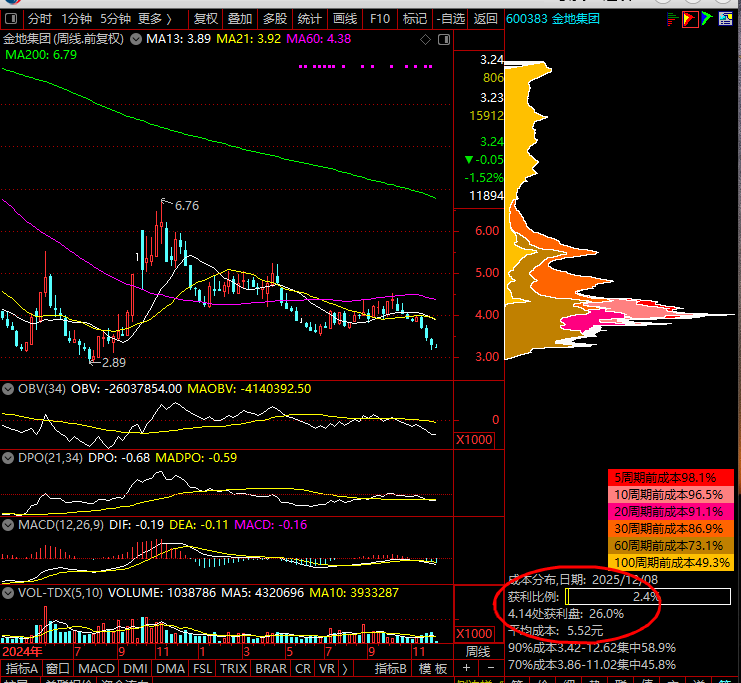Click the 2024年 time axis label
741x683 pixels.
tap(22, 652)
